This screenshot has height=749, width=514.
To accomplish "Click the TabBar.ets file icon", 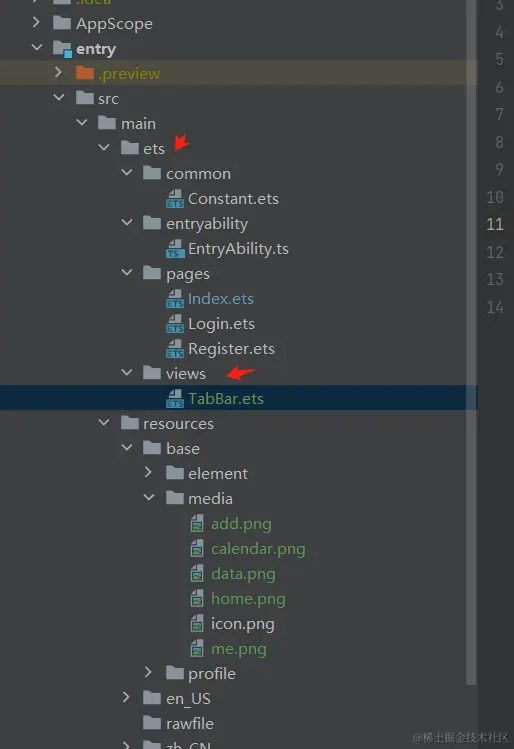I will click(175, 398).
